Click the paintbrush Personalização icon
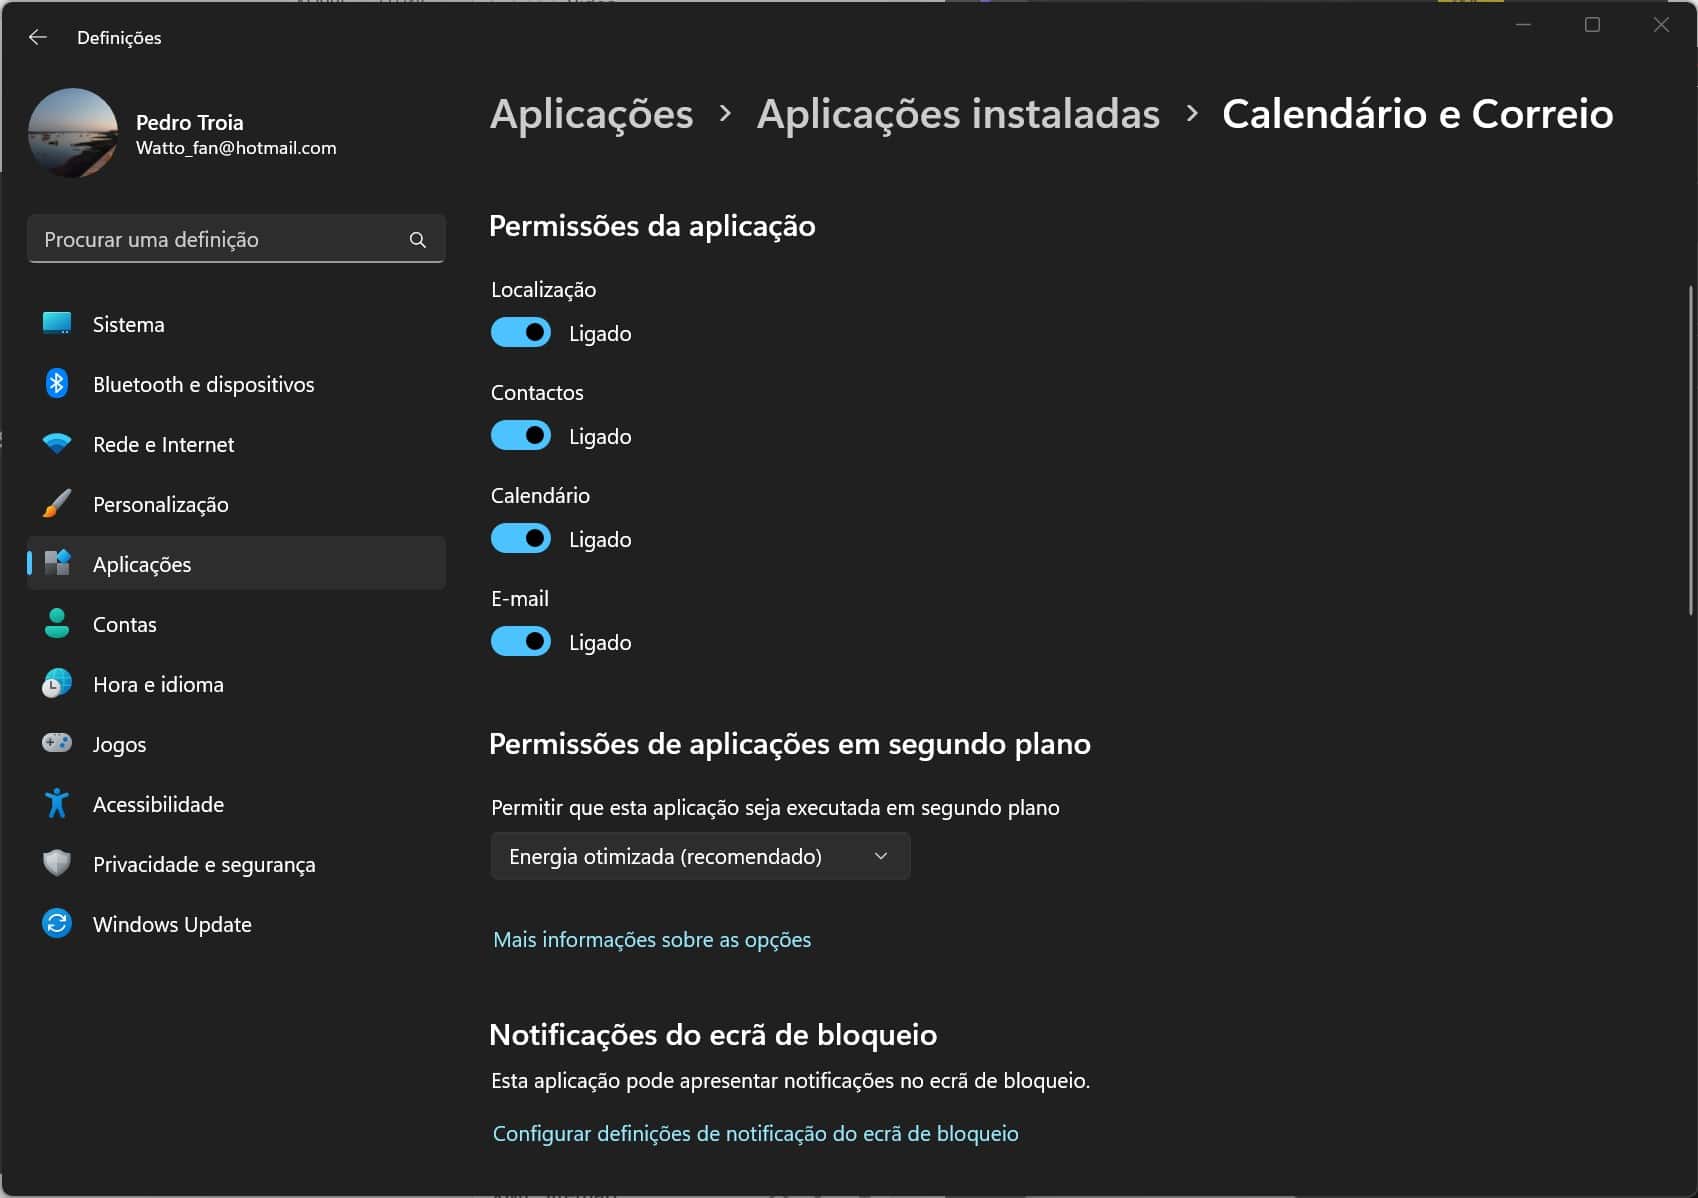Viewport: 1698px width, 1198px height. point(57,504)
